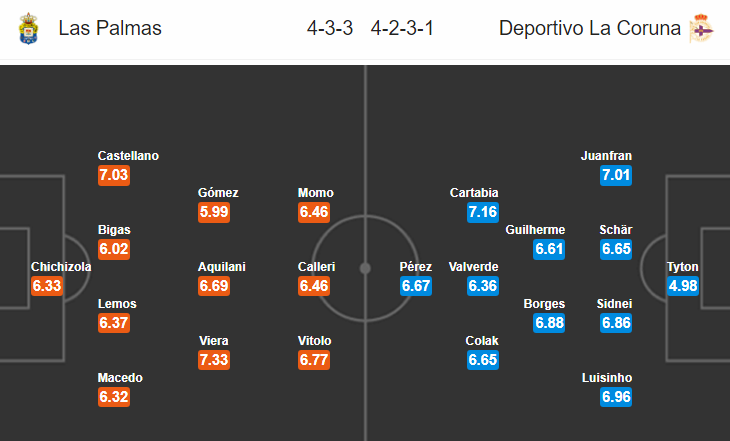Select the 4-2-3-1 formation text

(x=402, y=28)
